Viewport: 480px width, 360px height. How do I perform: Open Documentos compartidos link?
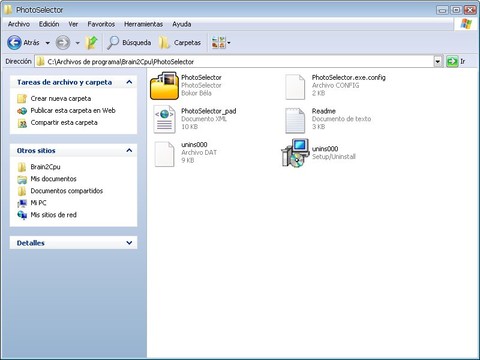point(67,191)
